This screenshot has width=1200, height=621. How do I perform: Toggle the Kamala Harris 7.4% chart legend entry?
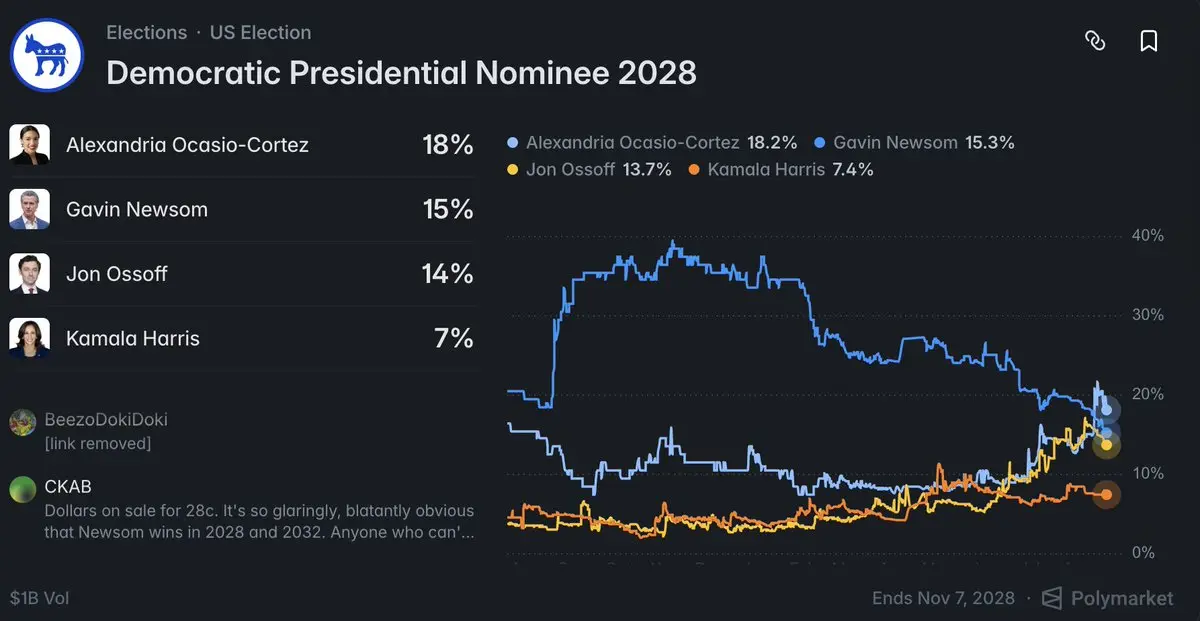781,169
